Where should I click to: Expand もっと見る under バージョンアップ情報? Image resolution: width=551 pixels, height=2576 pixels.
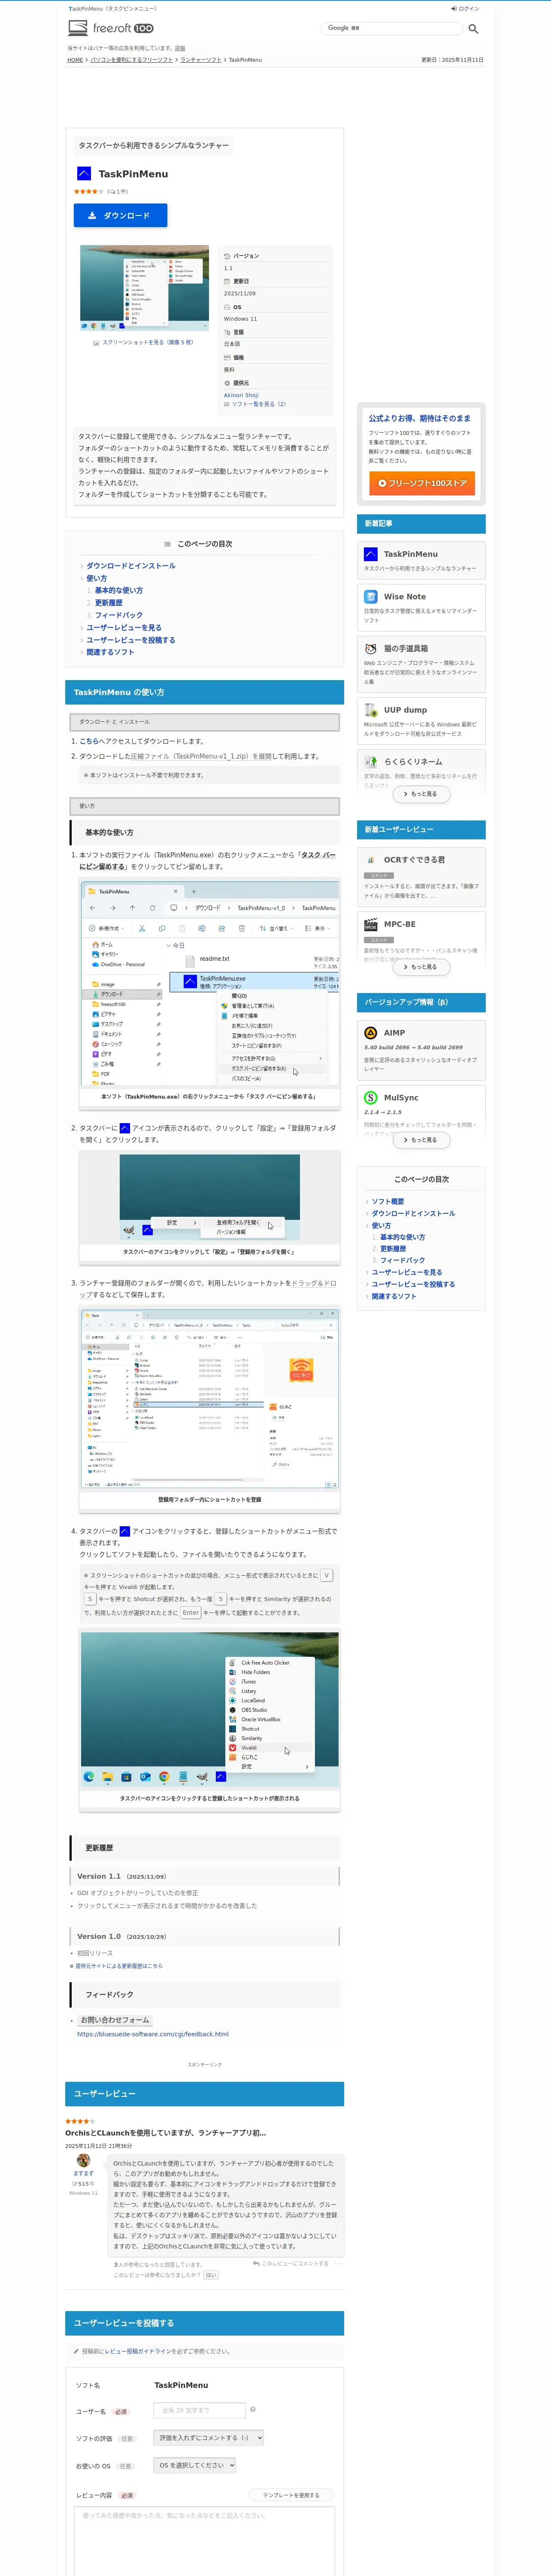click(x=421, y=1140)
